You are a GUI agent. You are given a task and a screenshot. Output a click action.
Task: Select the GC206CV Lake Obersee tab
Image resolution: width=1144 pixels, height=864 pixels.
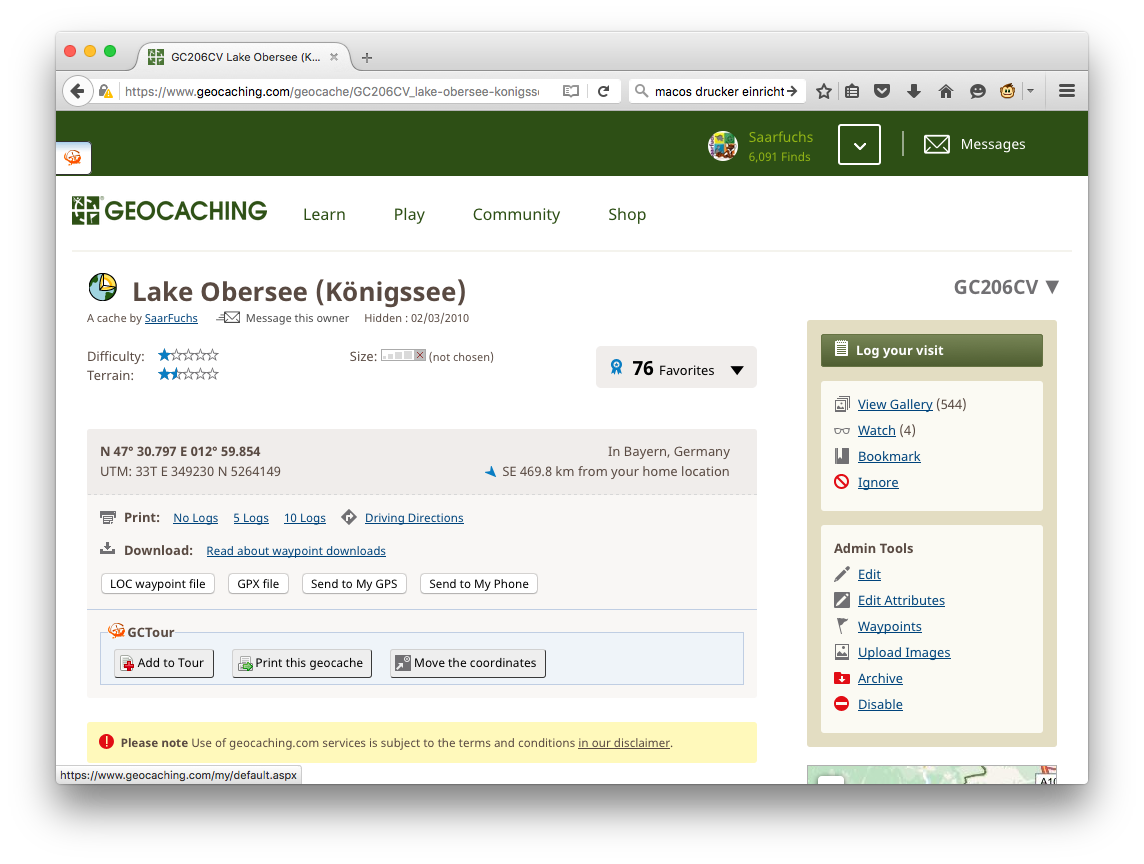244,57
